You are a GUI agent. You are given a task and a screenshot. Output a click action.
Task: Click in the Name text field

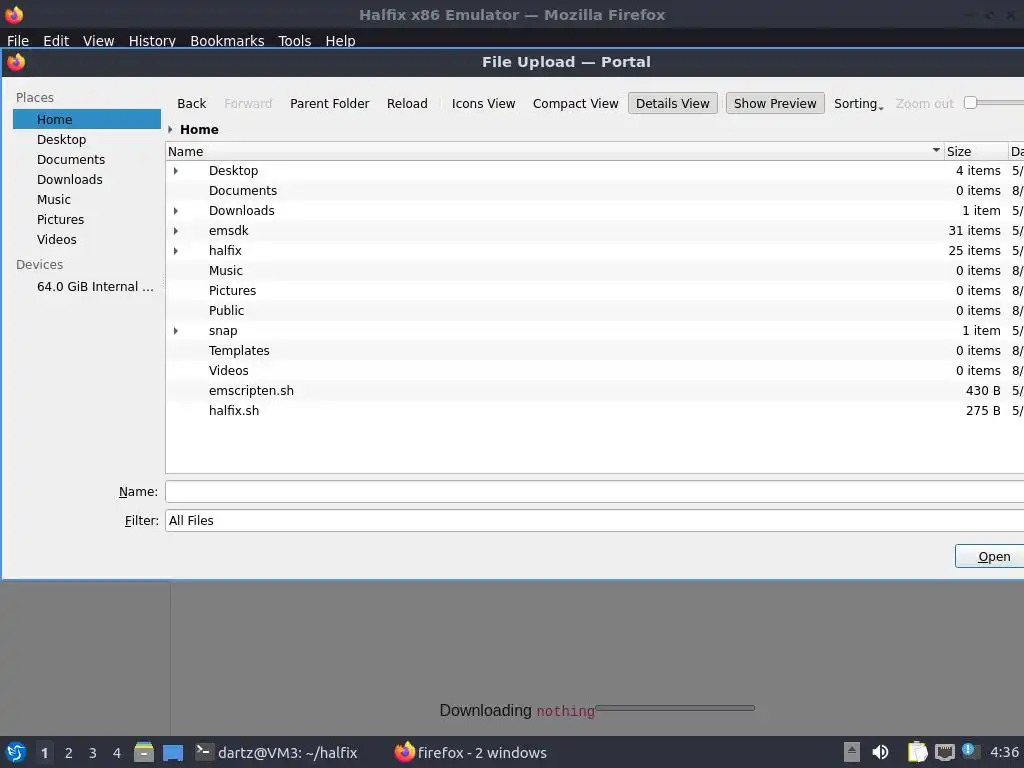(594, 492)
